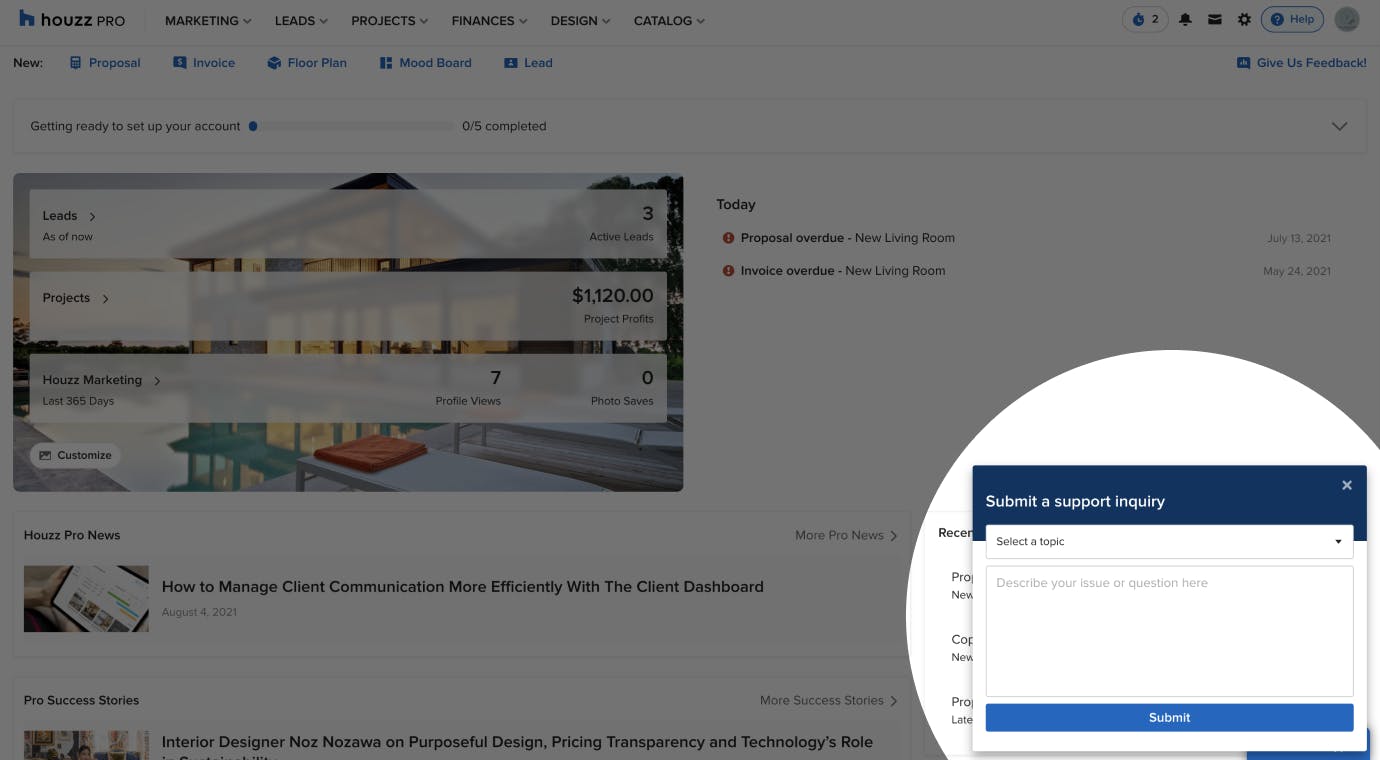Image resolution: width=1380 pixels, height=760 pixels.
Task: Click More Success Stories link
Action: (x=828, y=700)
